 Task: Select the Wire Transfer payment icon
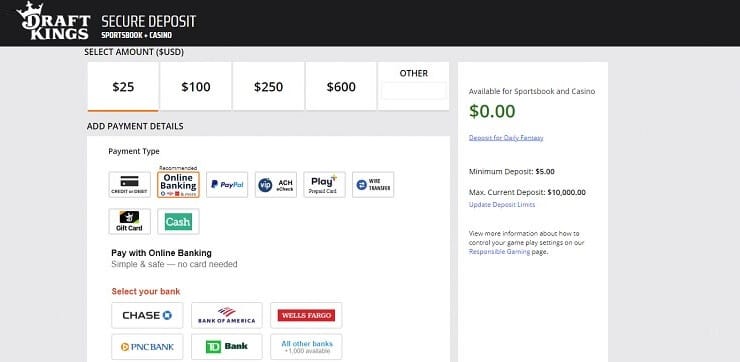click(373, 185)
